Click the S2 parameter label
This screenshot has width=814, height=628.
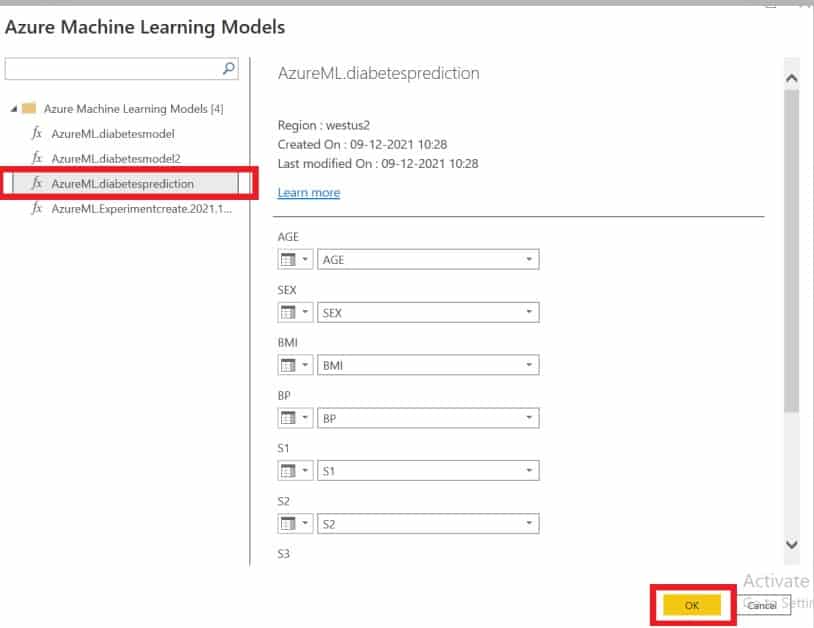click(283, 501)
